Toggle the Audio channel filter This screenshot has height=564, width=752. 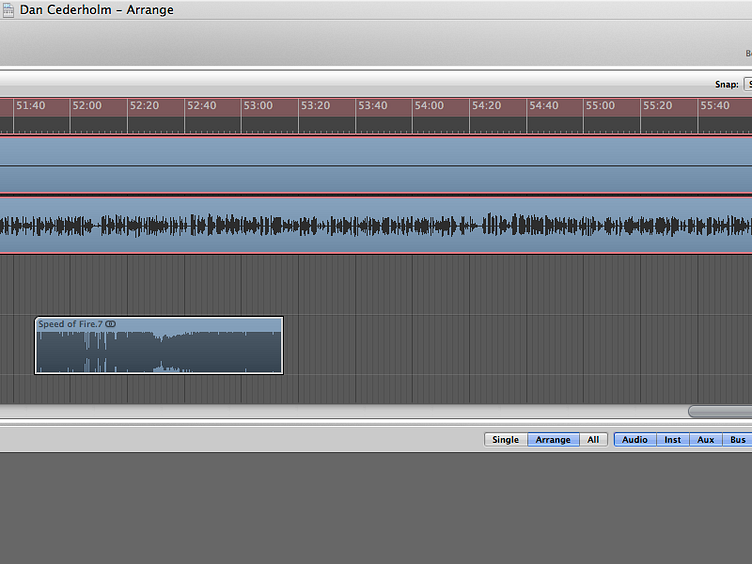(635, 440)
